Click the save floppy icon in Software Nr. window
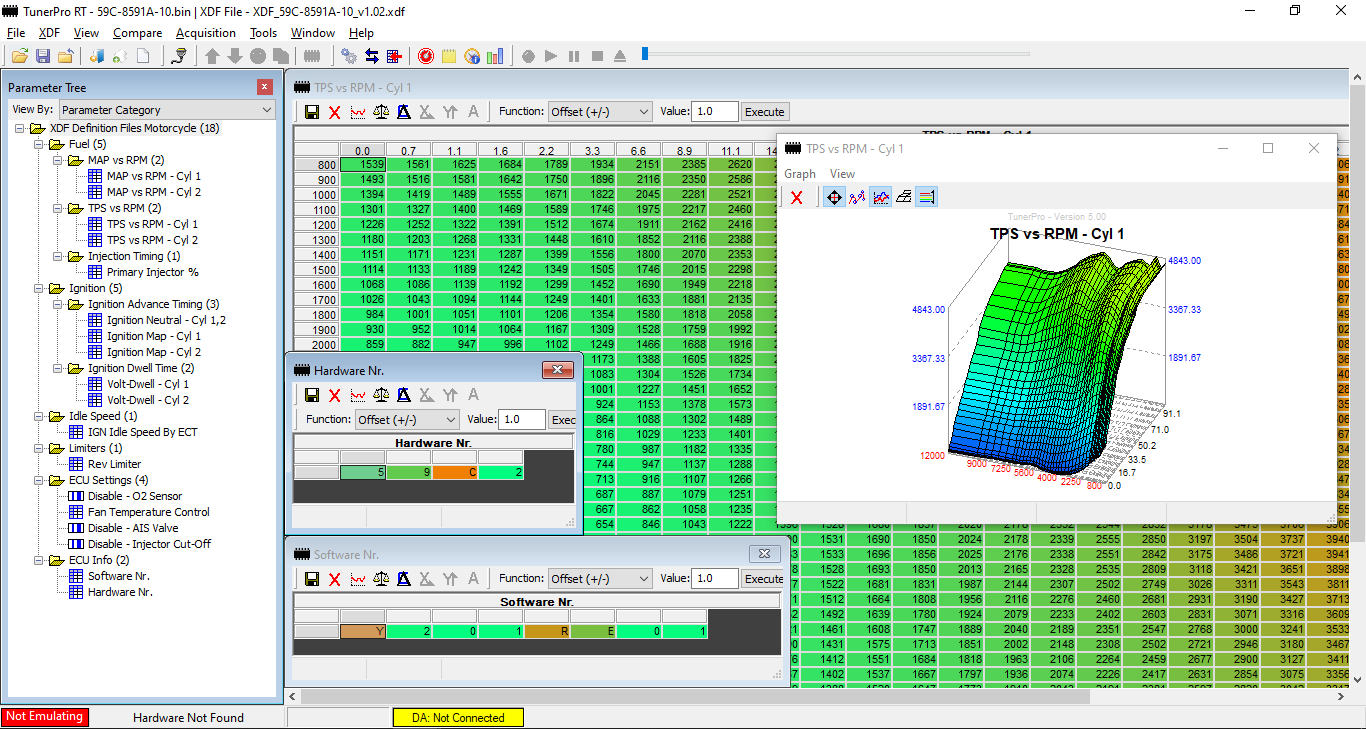 312,579
